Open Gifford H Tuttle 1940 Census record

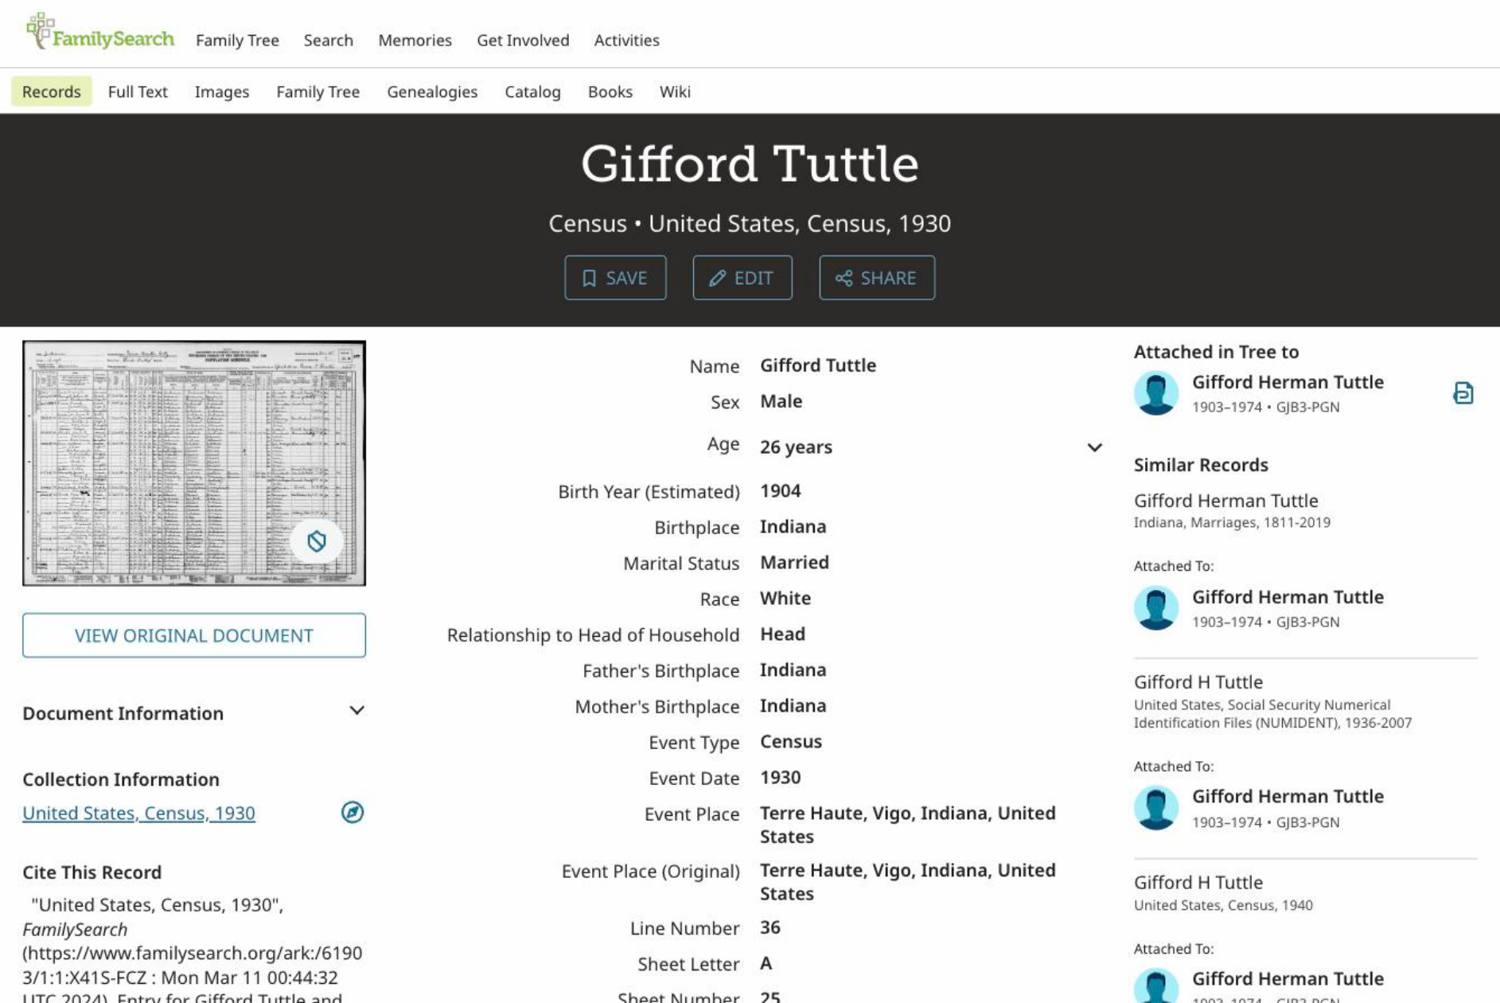(x=1198, y=882)
